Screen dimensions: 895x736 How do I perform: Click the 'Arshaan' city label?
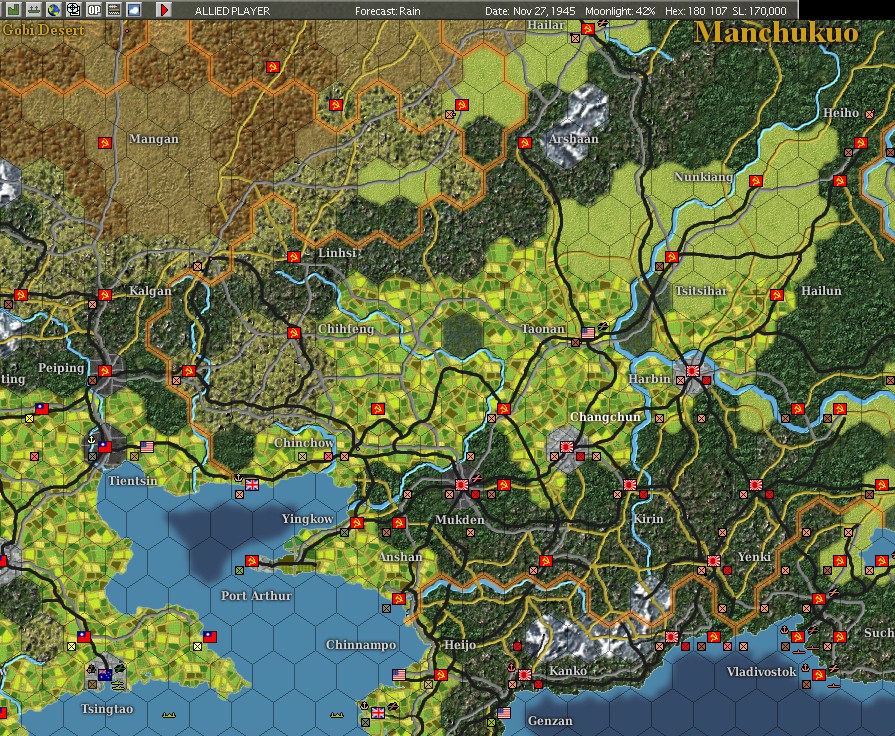pyautogui.click(x=574, y=139)
